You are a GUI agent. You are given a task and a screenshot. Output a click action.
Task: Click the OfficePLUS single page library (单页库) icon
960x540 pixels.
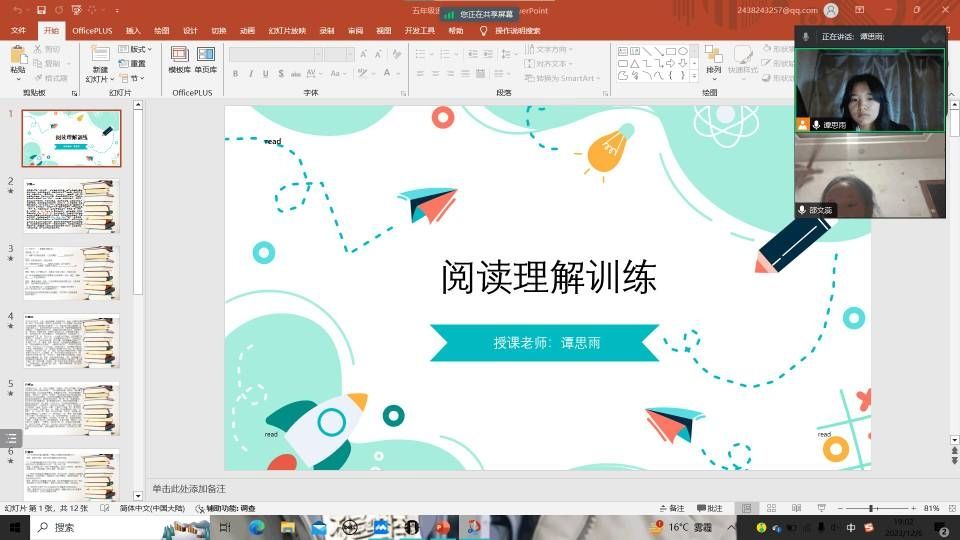coord(205,59)
